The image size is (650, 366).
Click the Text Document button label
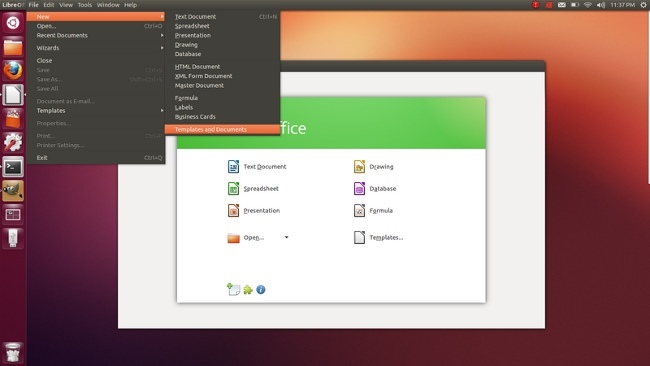[265, 167]
